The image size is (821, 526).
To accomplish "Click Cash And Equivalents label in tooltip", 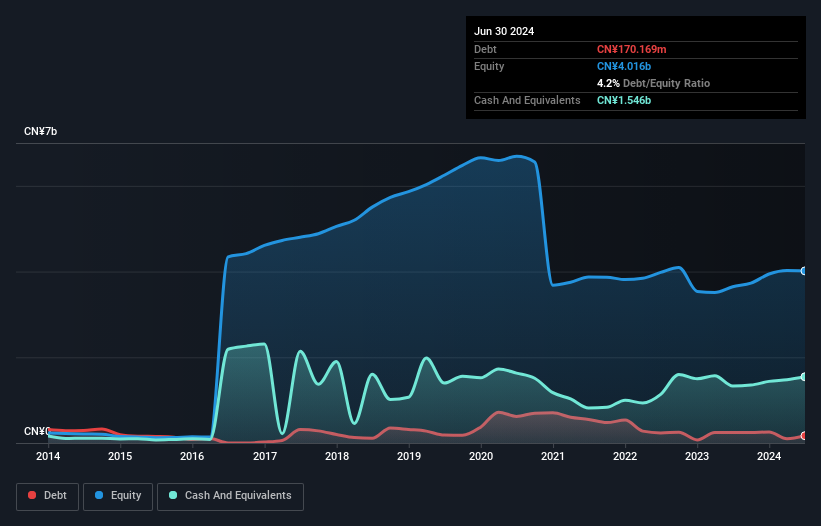I will coord(527,100).
